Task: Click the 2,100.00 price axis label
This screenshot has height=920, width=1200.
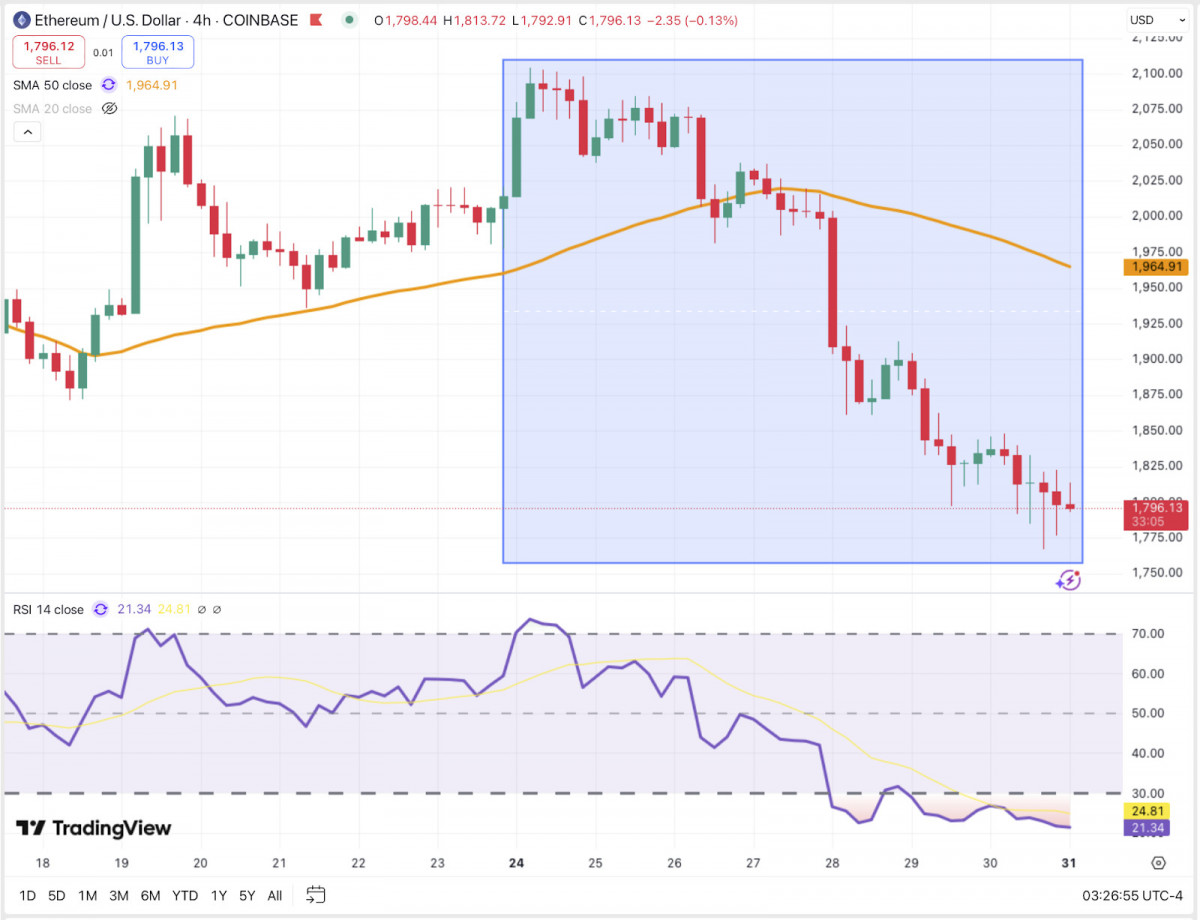Action: (x=1156, y=73)
